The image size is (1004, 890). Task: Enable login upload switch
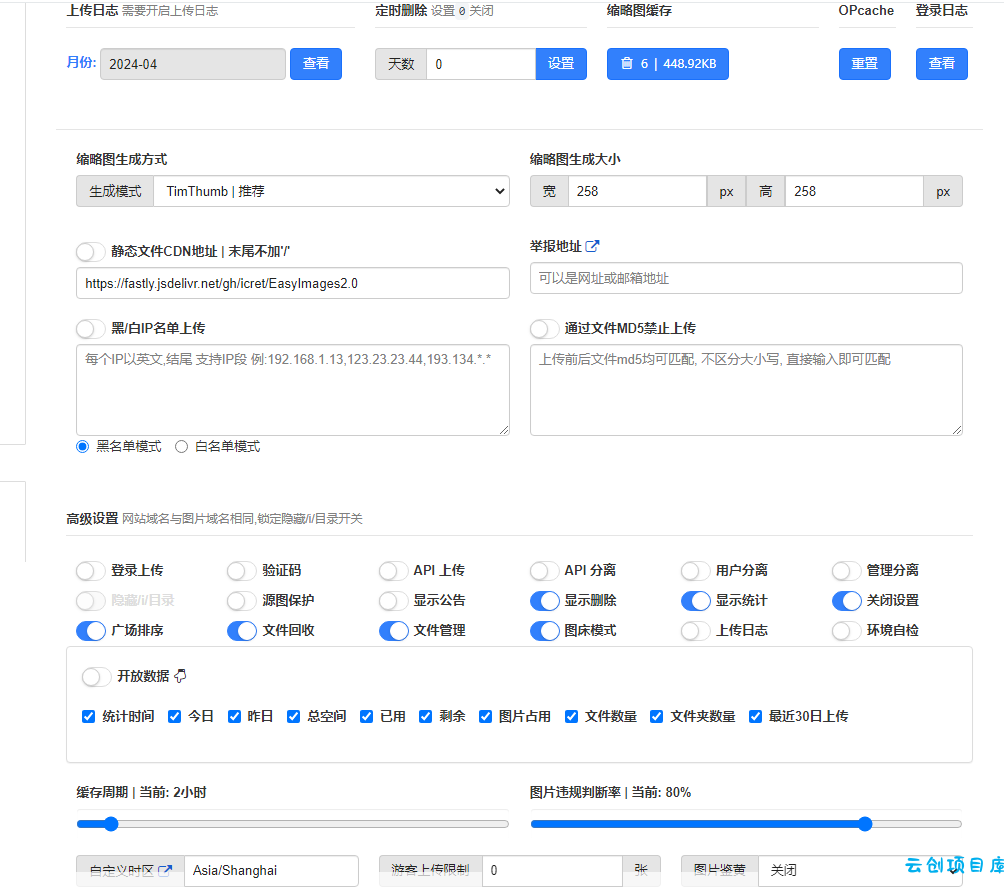[90, 570]
